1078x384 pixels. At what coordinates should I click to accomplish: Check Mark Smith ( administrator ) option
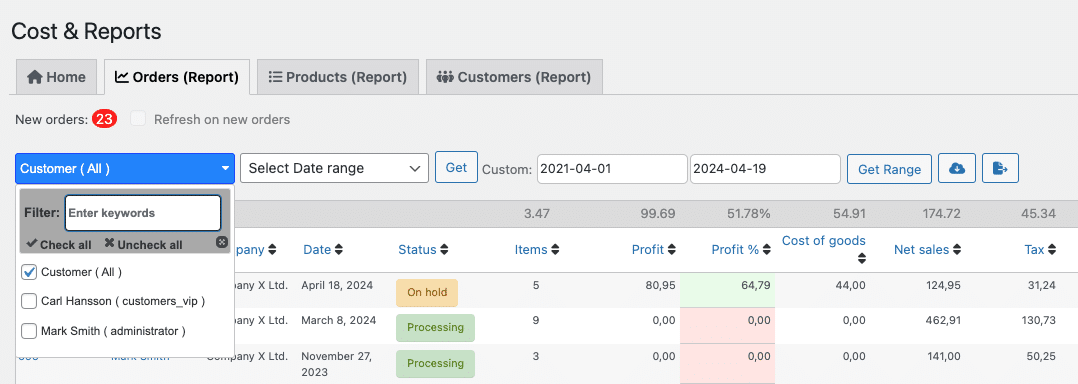click(x=29, y=331)
